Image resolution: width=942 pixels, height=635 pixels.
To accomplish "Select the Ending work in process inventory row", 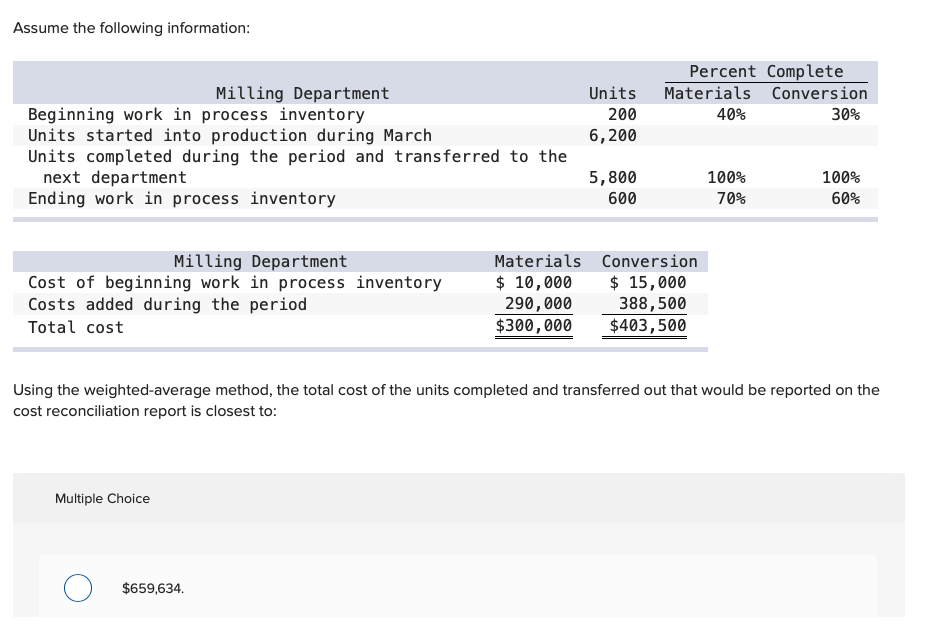I will (x=181, y=198).
